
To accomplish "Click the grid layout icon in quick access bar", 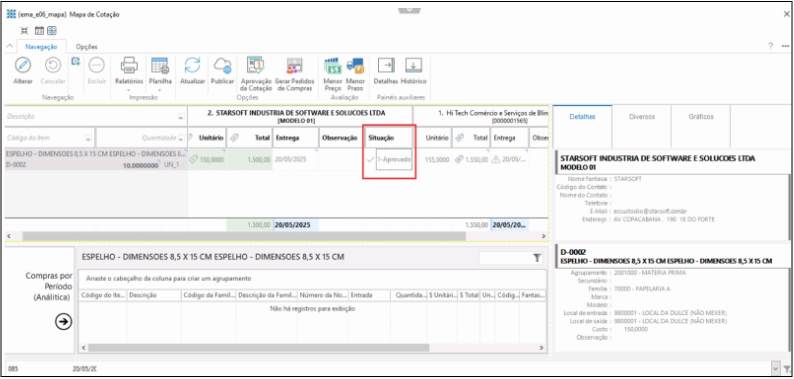I will pos(52,31).
